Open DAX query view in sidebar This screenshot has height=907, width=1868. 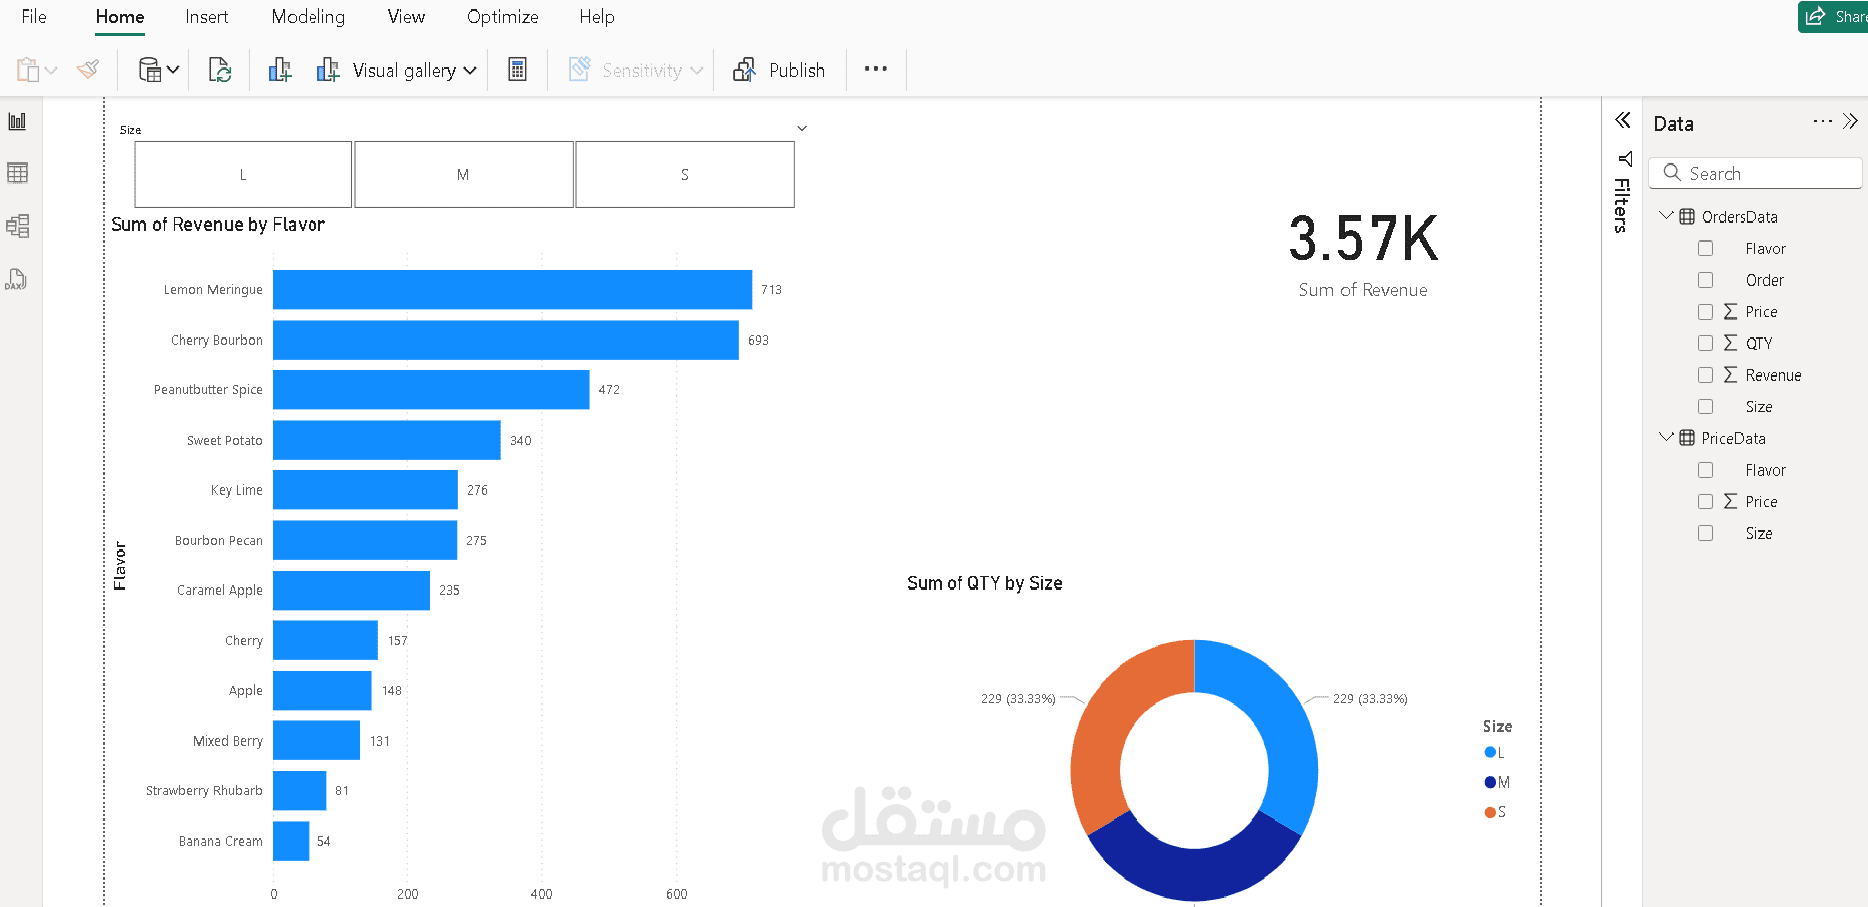tap(16, 279)
